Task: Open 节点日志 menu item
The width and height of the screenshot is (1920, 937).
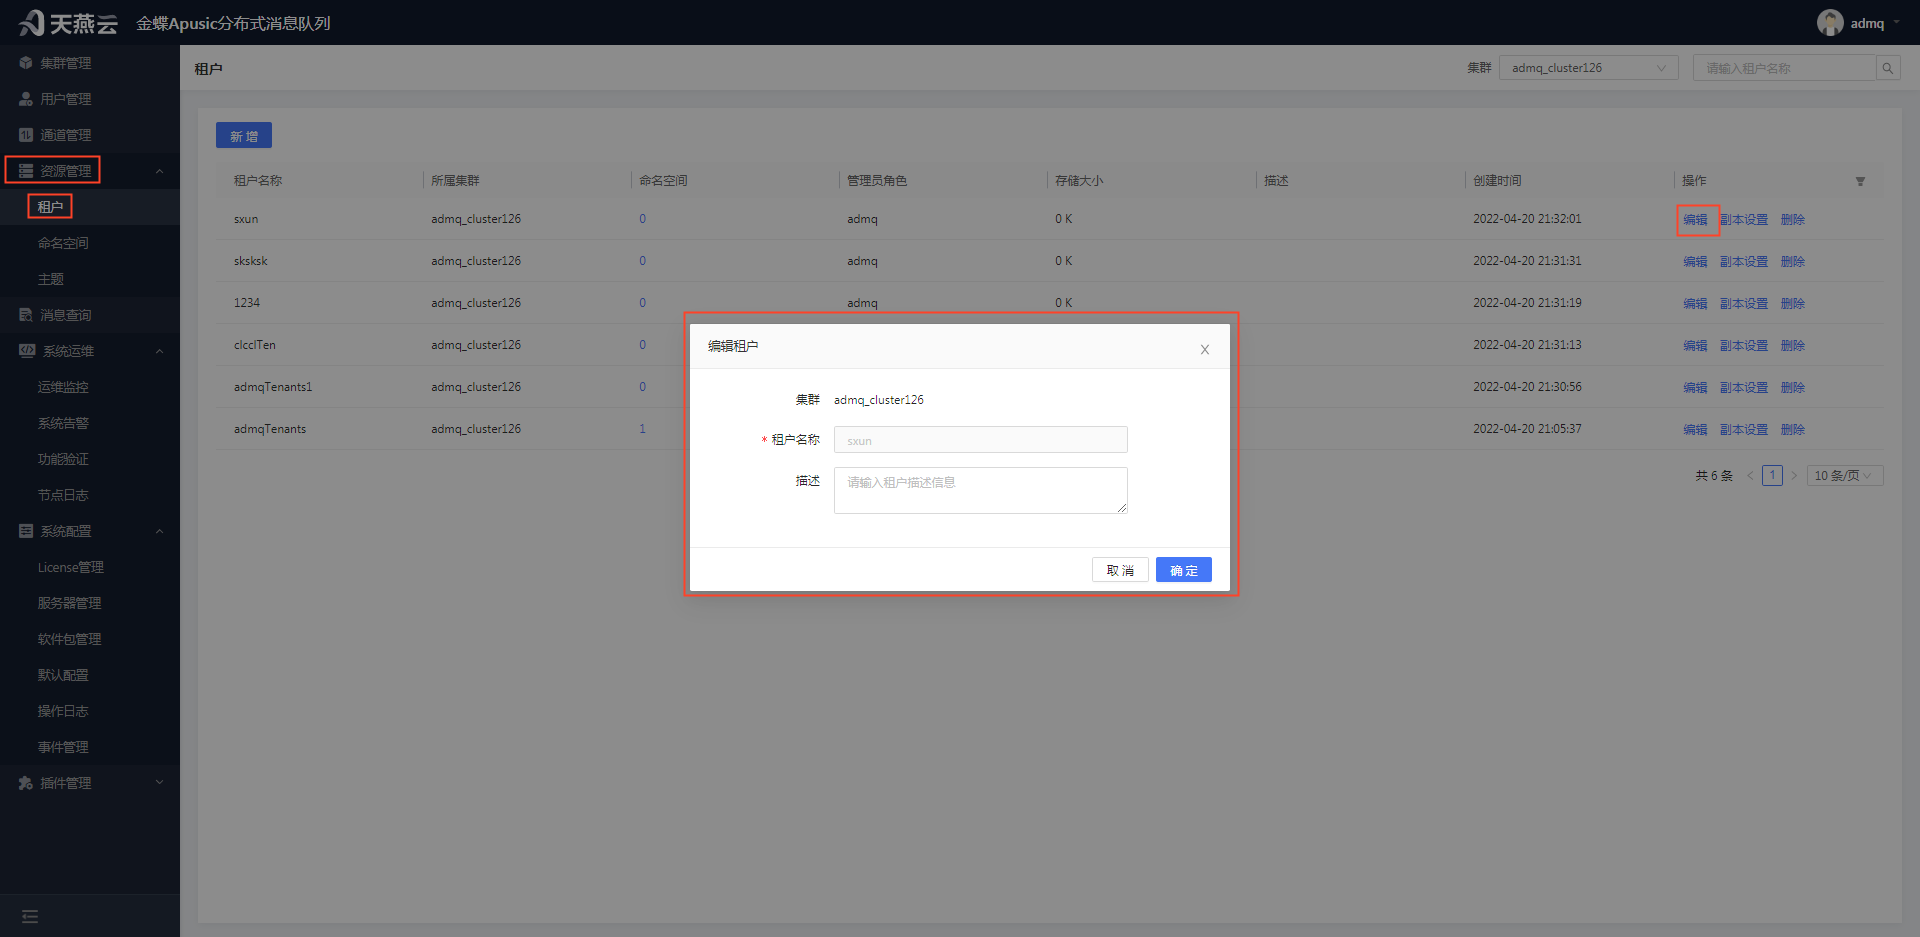Action: pos(63,495)
